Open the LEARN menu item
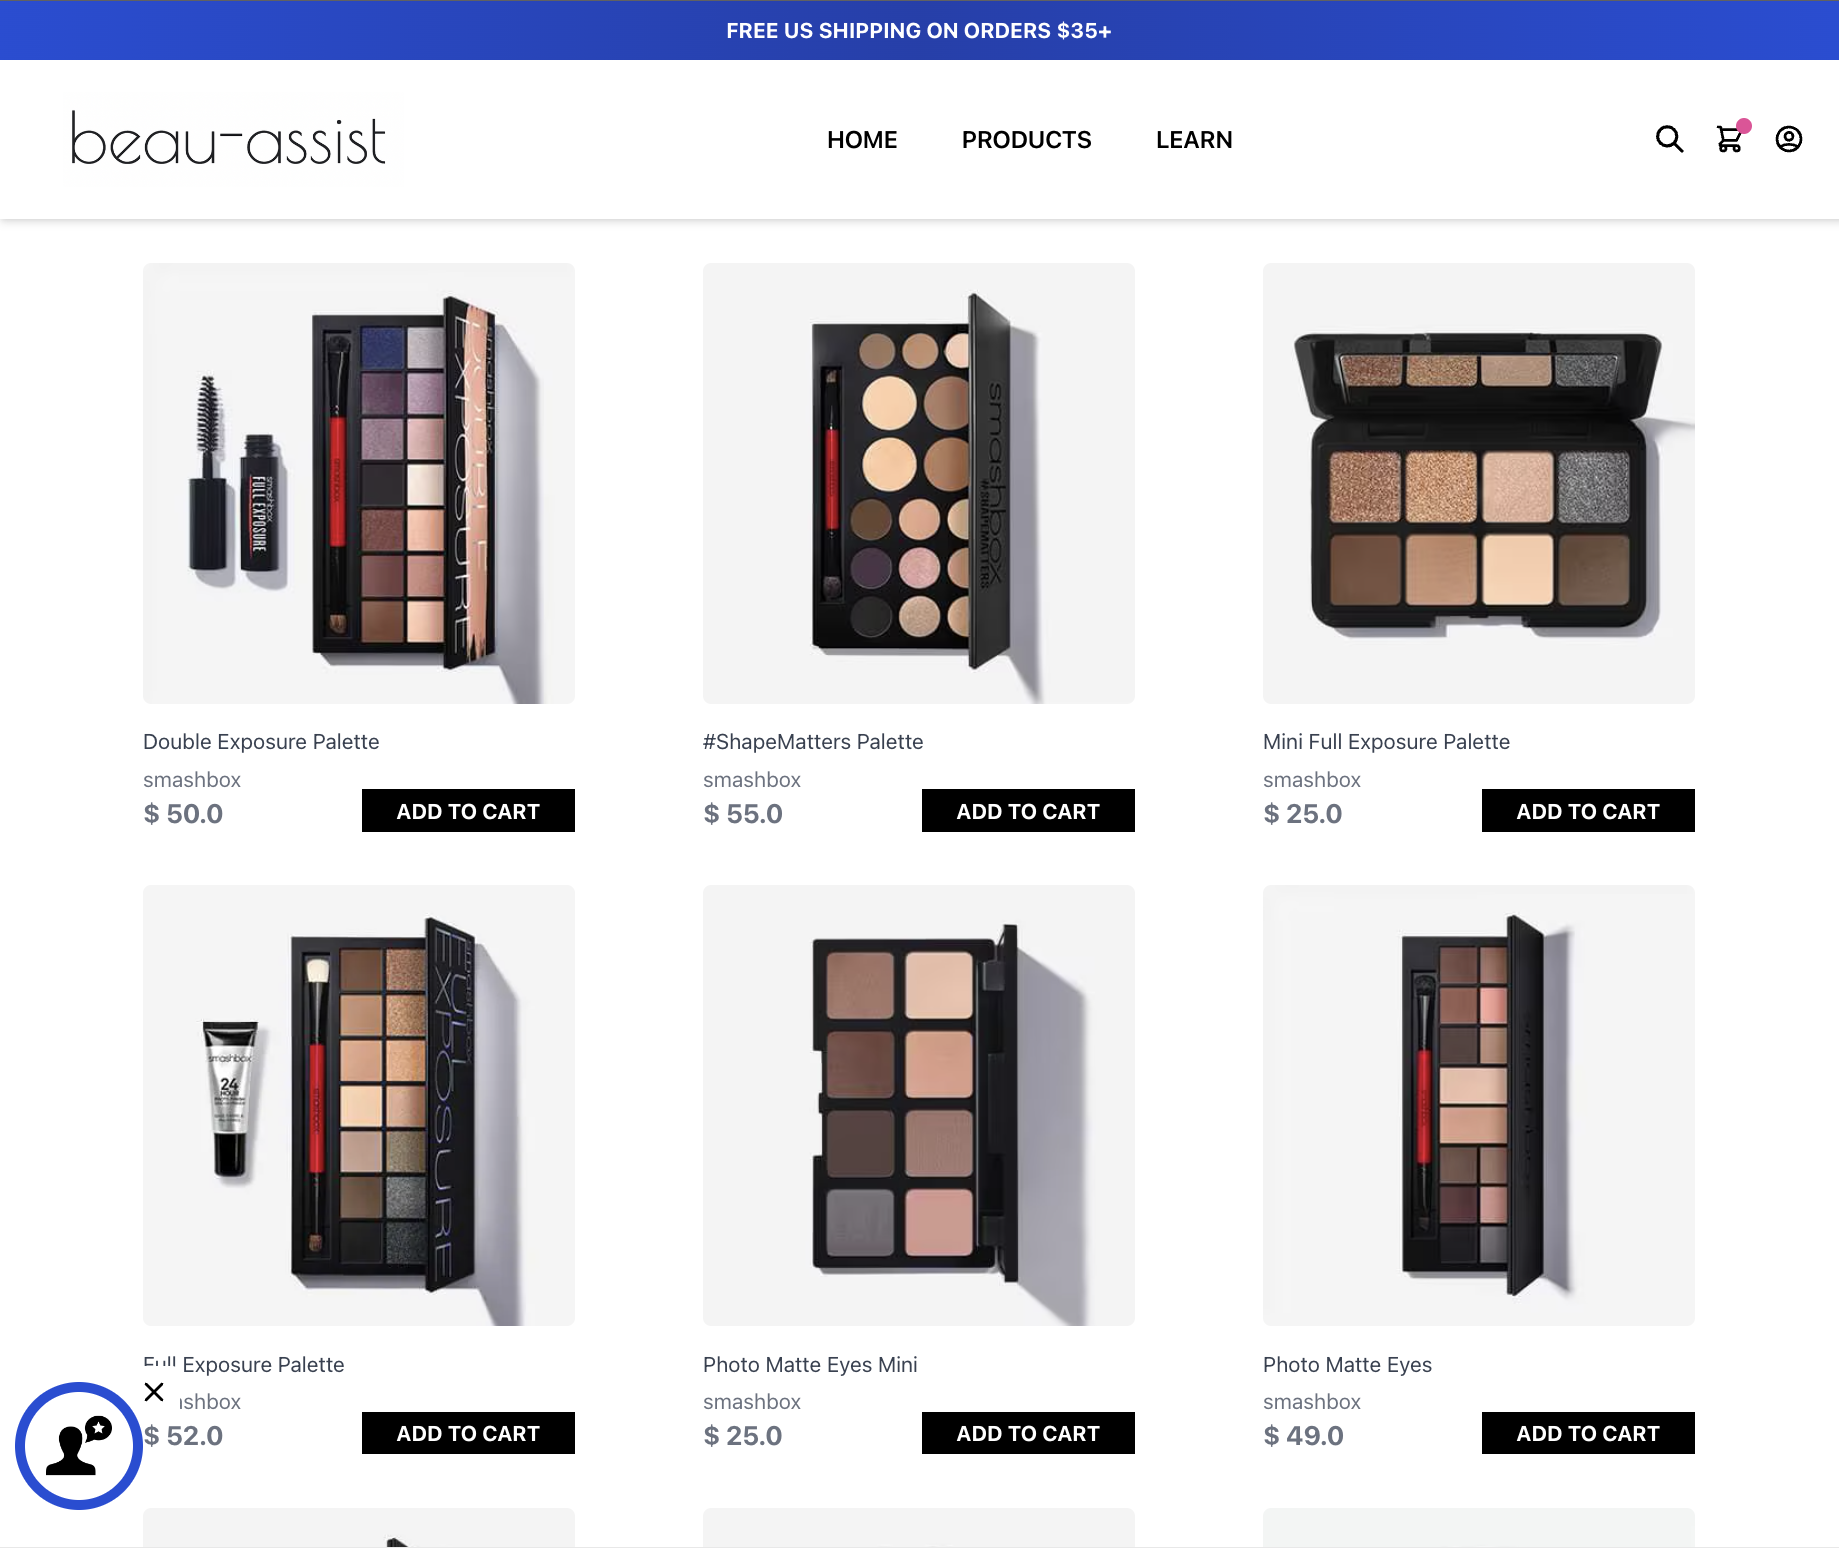Viewport: 1839px width, 1548px height. point(1194,140)
